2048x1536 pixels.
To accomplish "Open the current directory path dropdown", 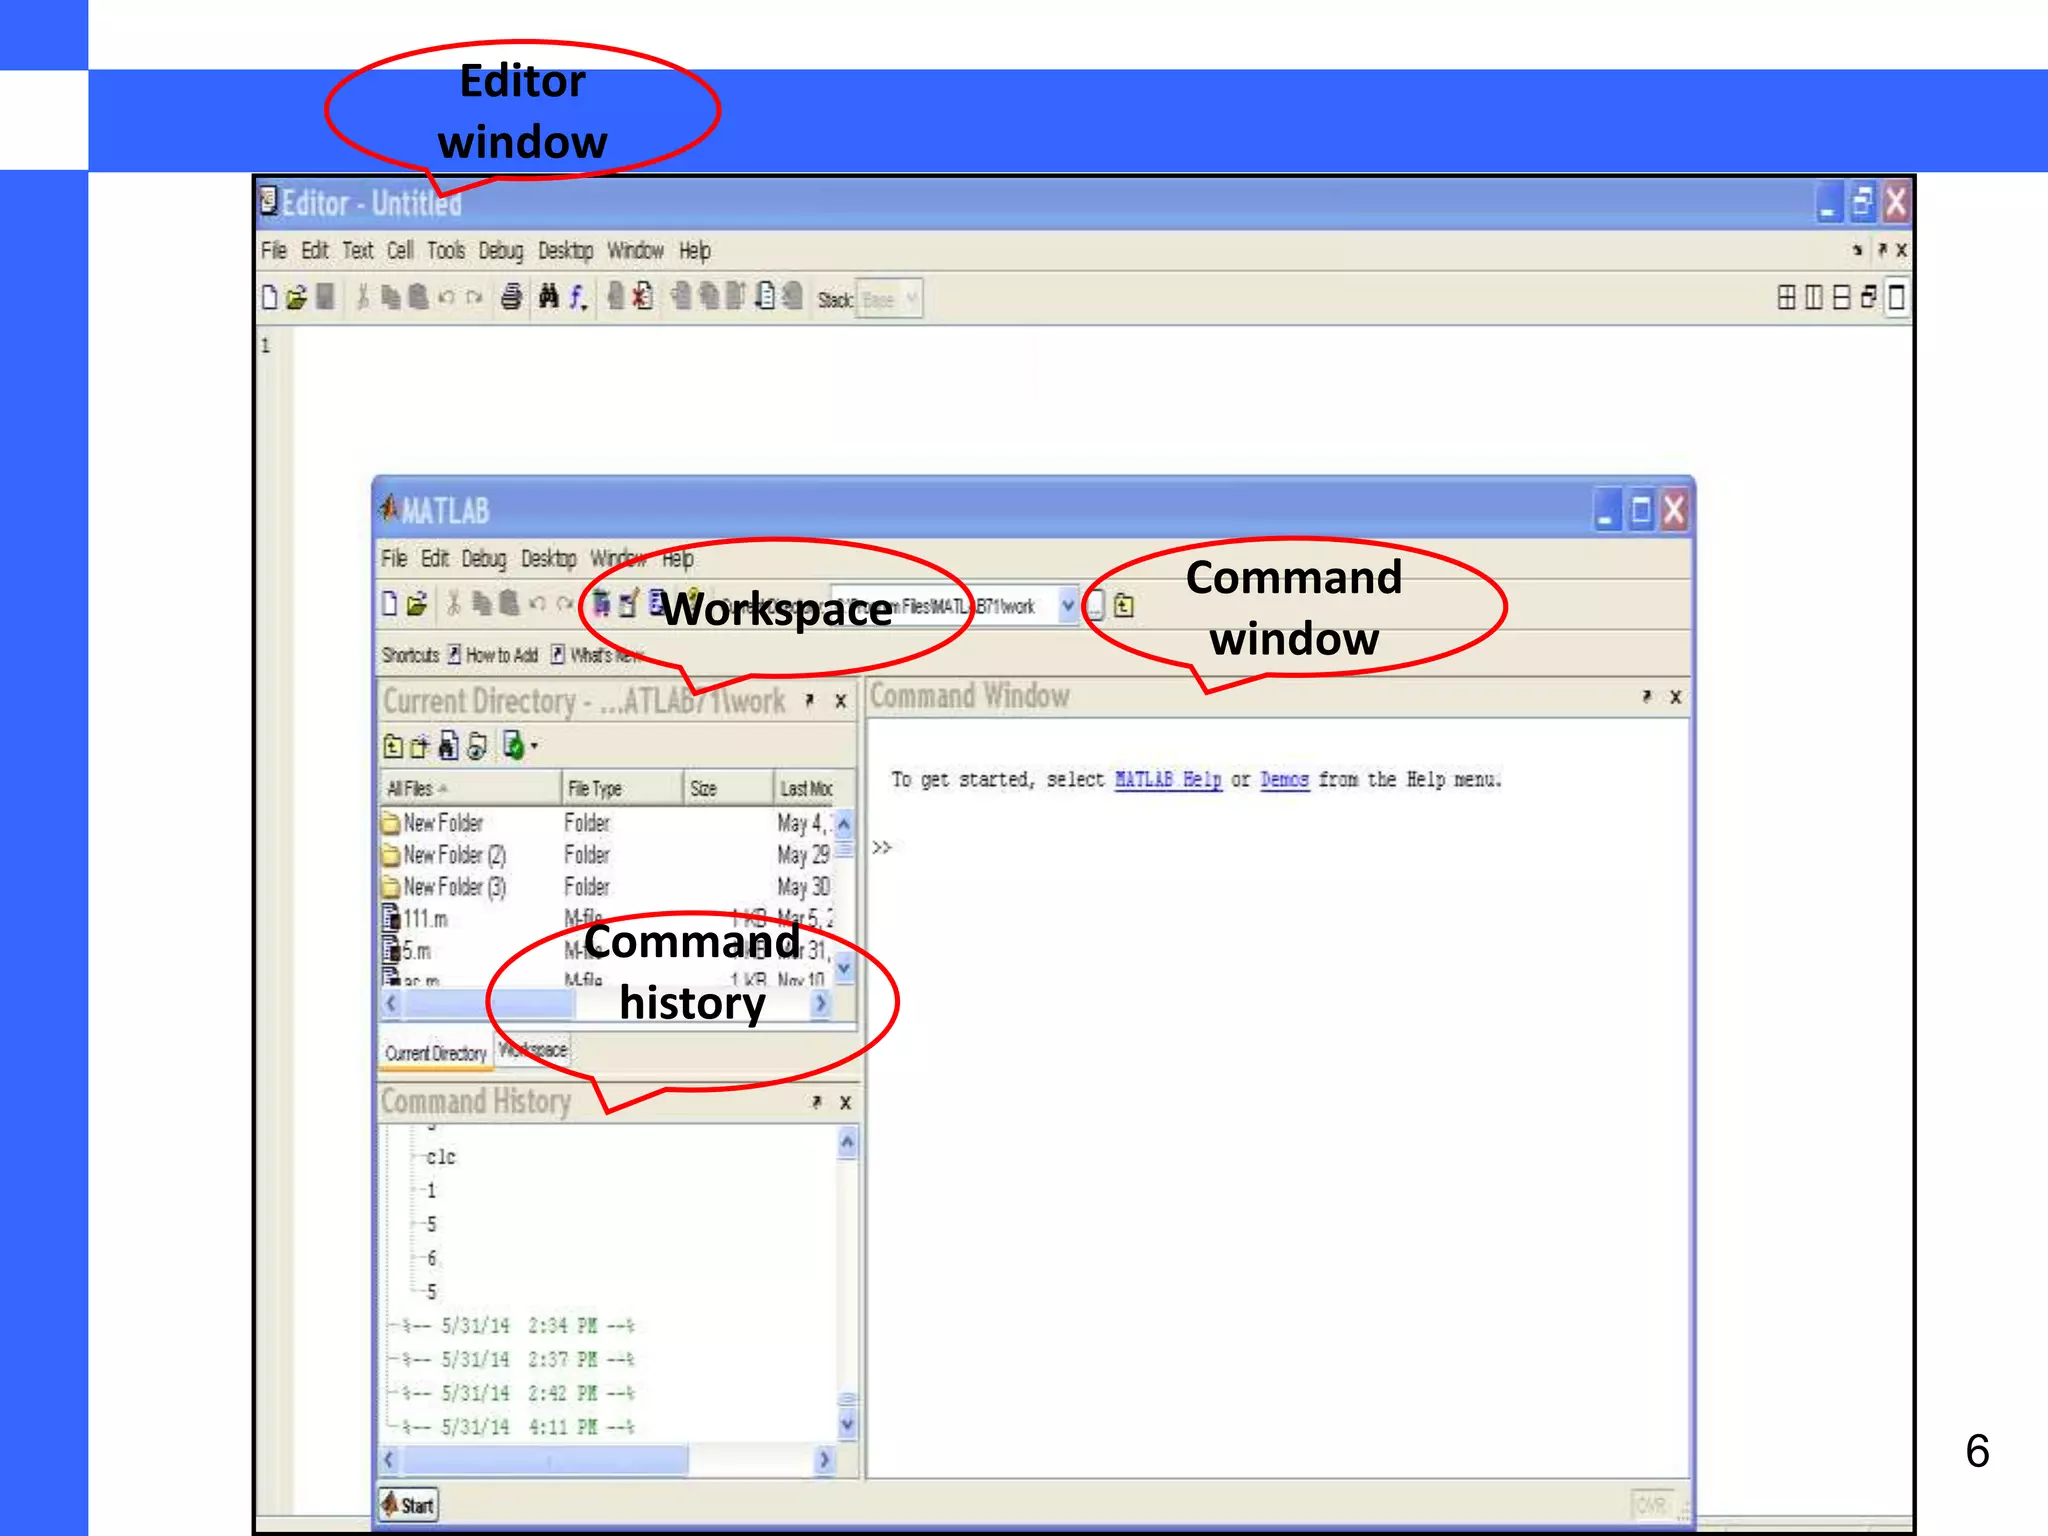I will 1067,606.
